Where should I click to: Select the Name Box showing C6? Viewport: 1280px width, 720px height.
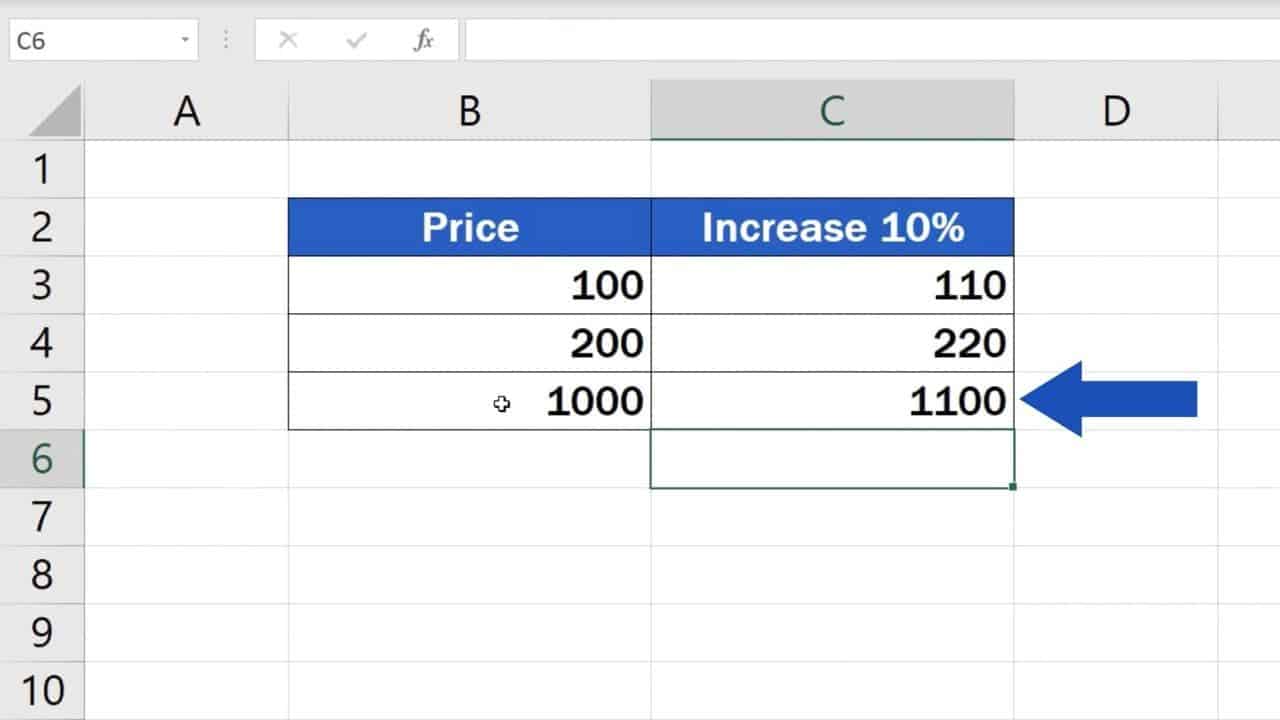pos(90,40)
